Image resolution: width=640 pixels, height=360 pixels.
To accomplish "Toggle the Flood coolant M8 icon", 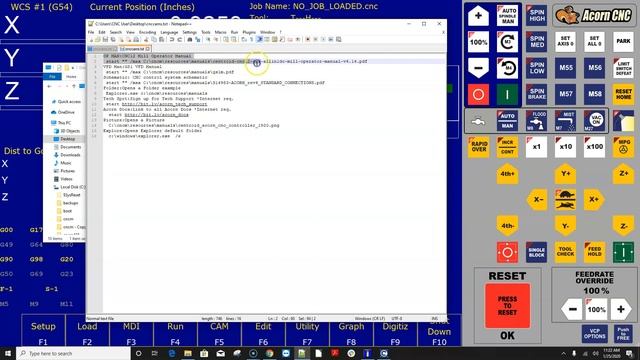I will [536, 121].
